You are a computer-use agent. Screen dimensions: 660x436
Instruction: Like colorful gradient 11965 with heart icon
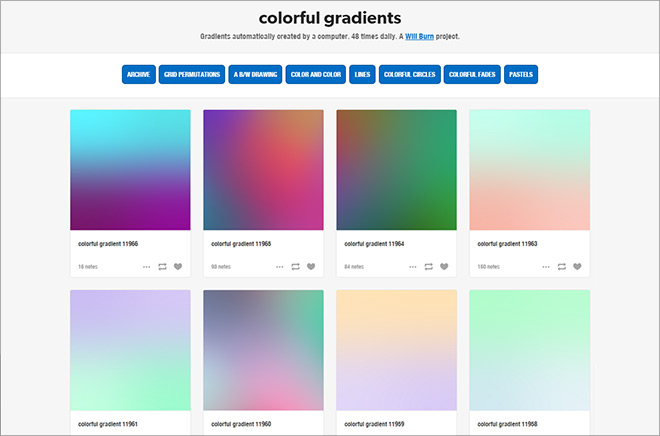[x=311, y=266]
